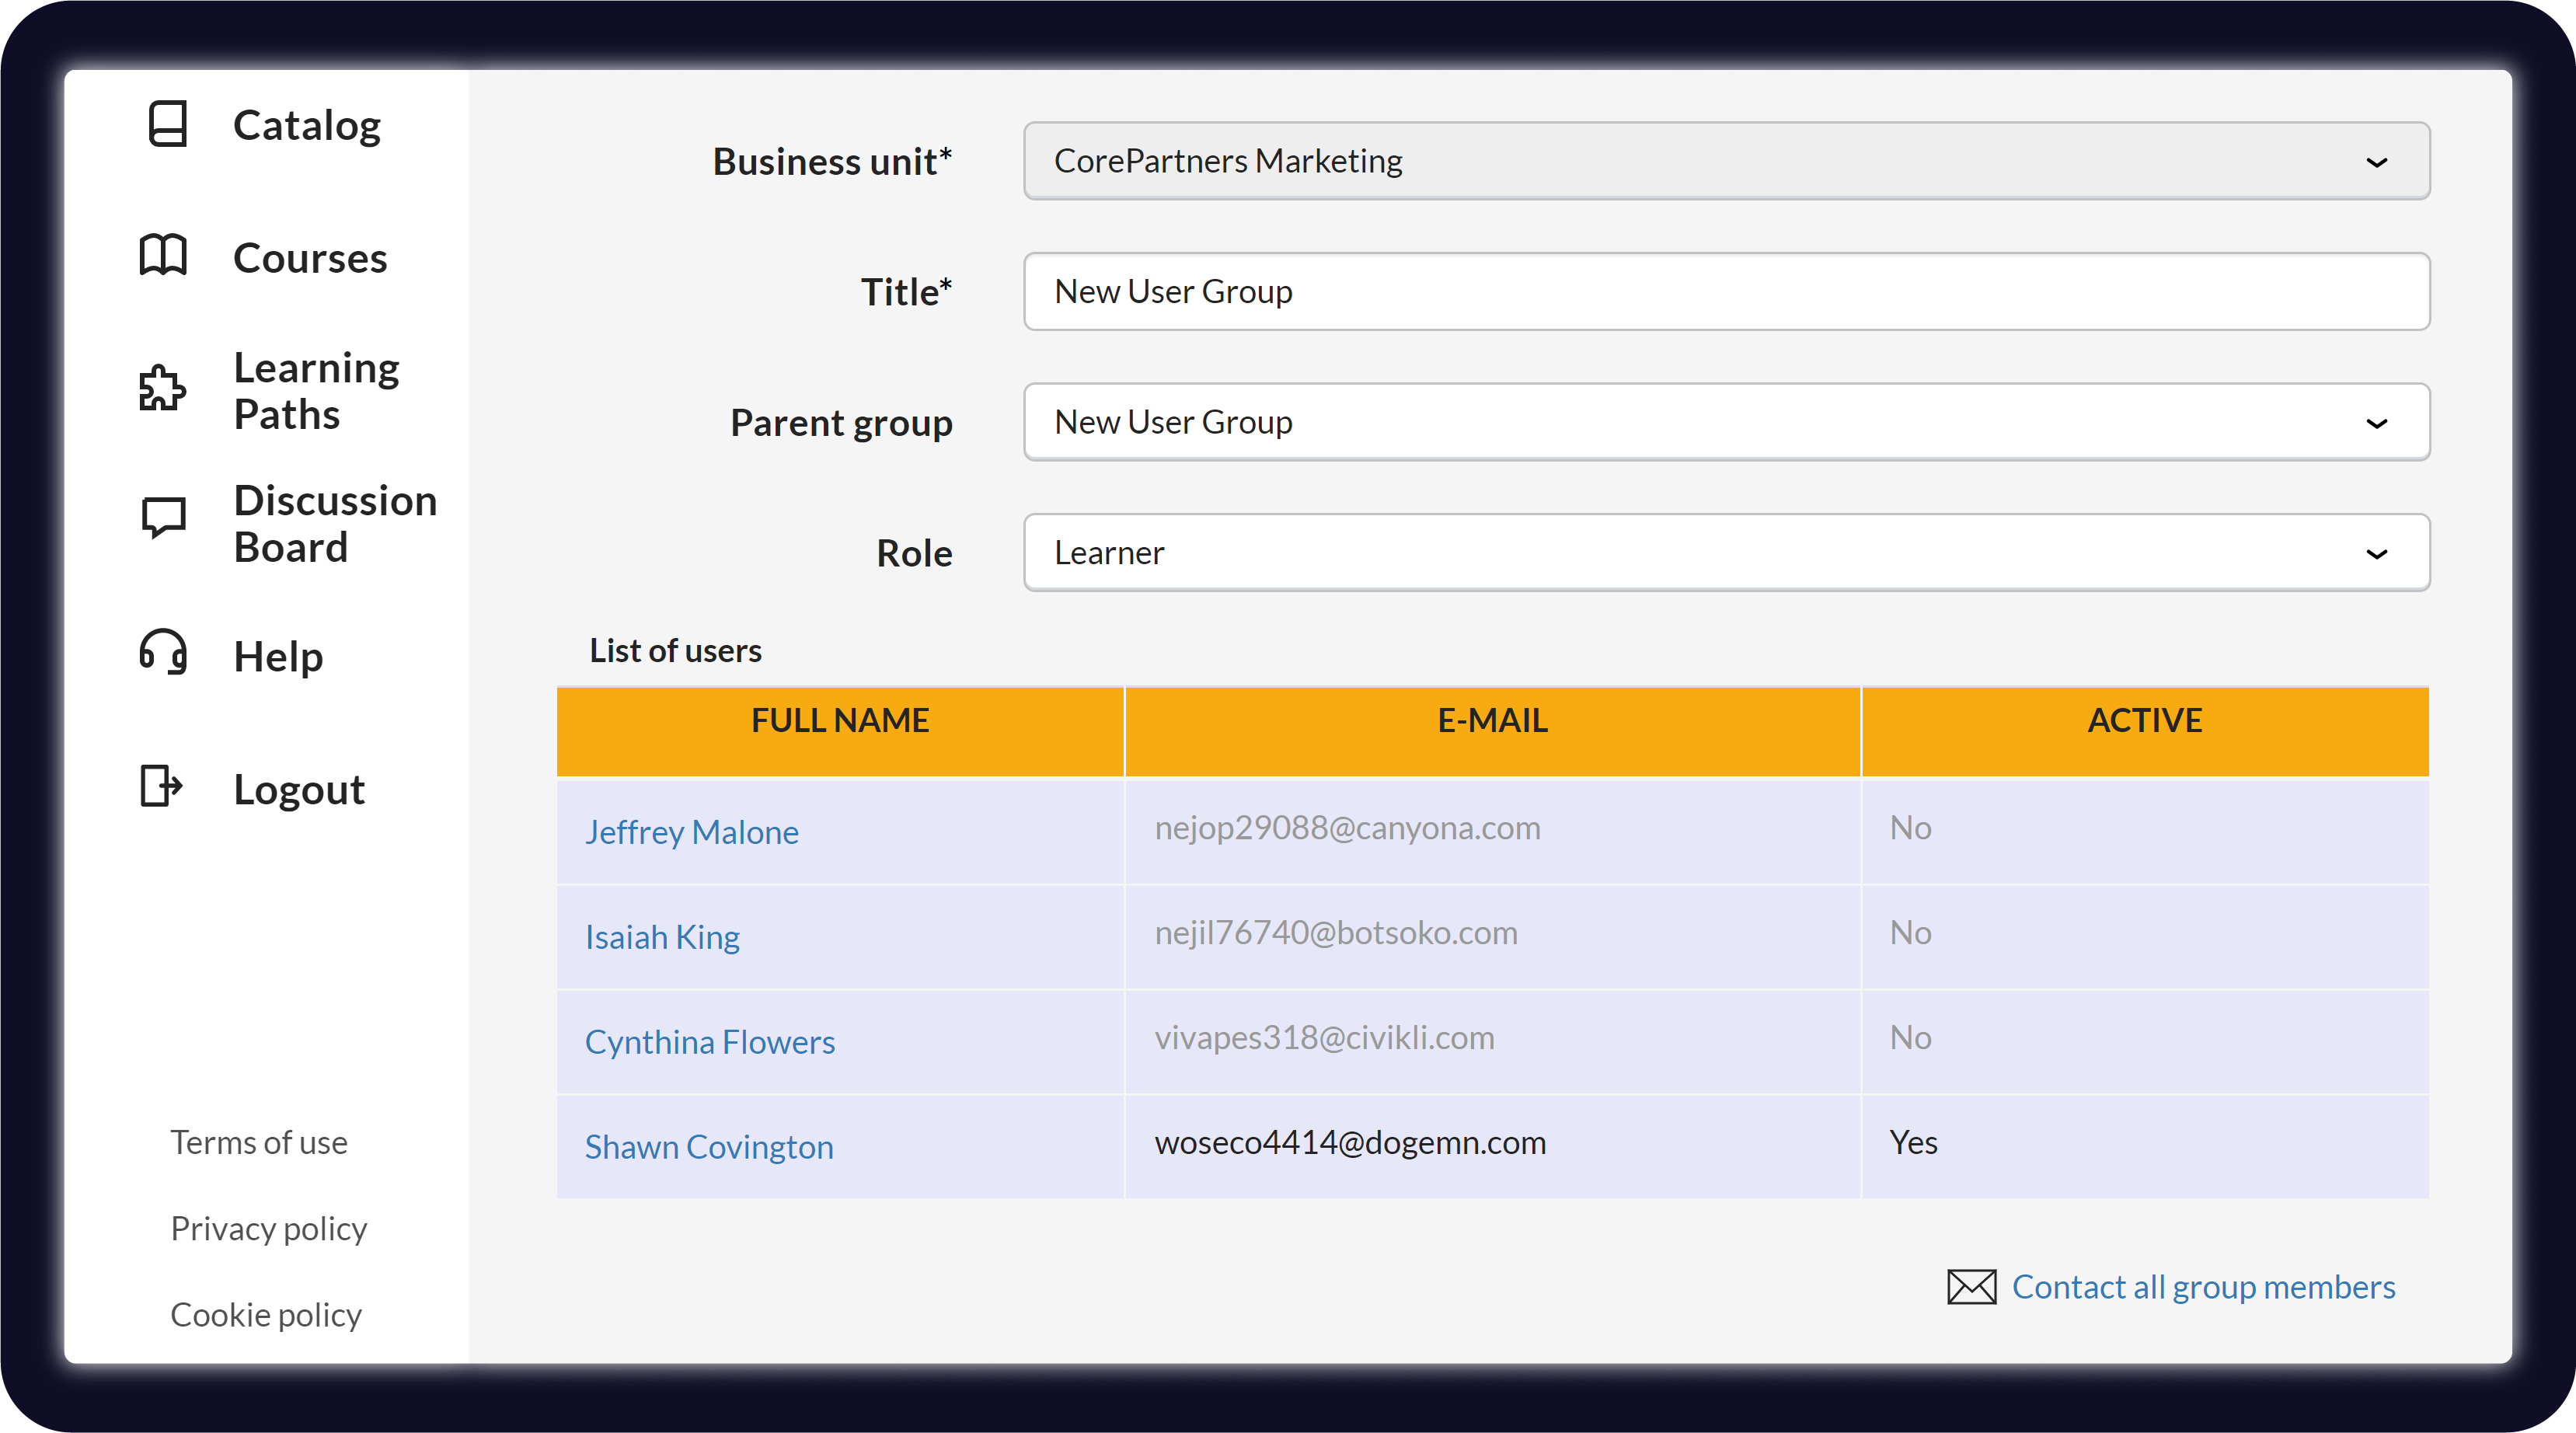Open the Help section
2576x1433 pixels.
click(x=278, y=657)
